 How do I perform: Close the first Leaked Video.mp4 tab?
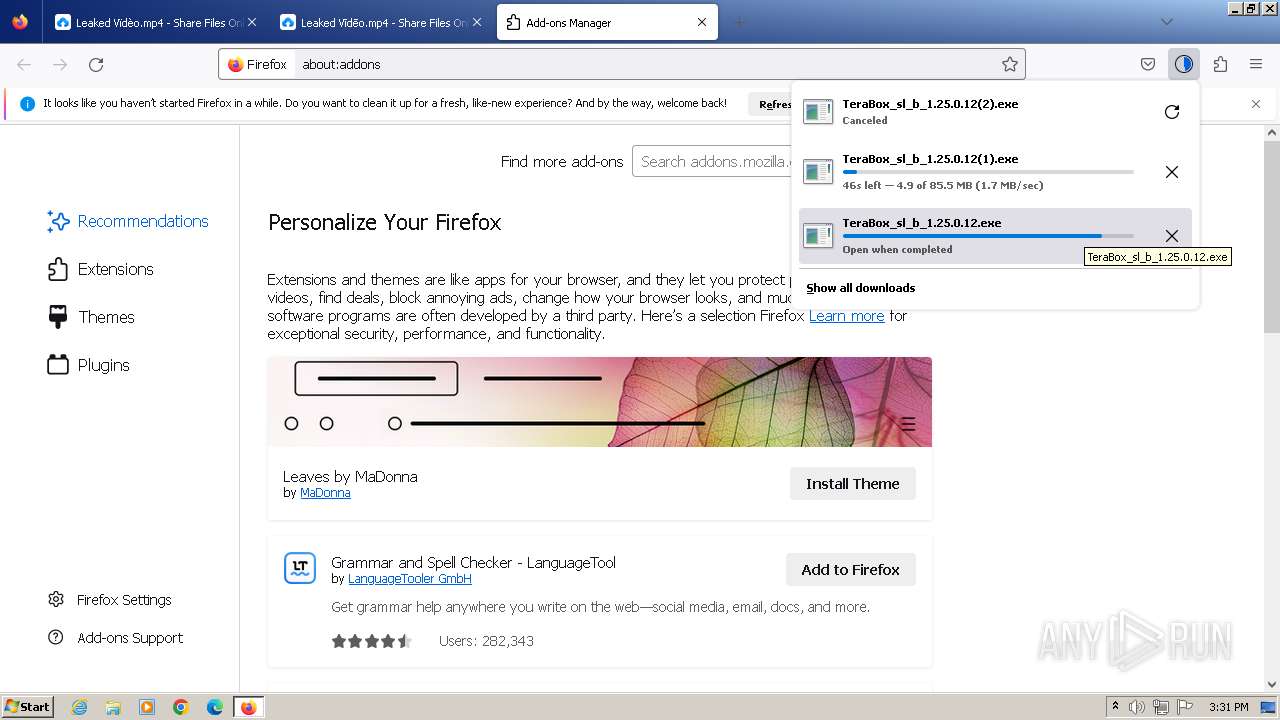point(251,22)
